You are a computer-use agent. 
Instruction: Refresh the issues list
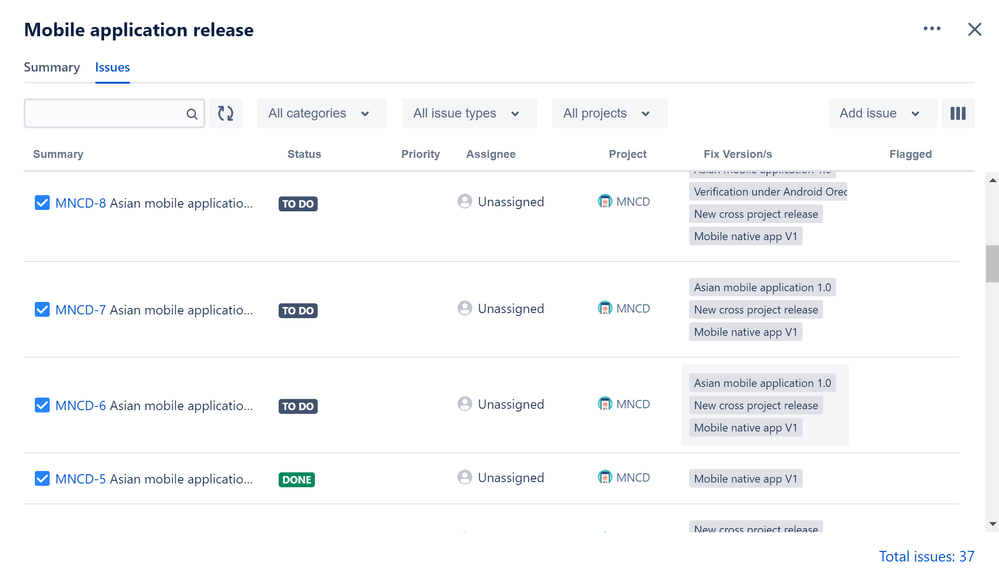pyautogui.click(x=226, y=113)
